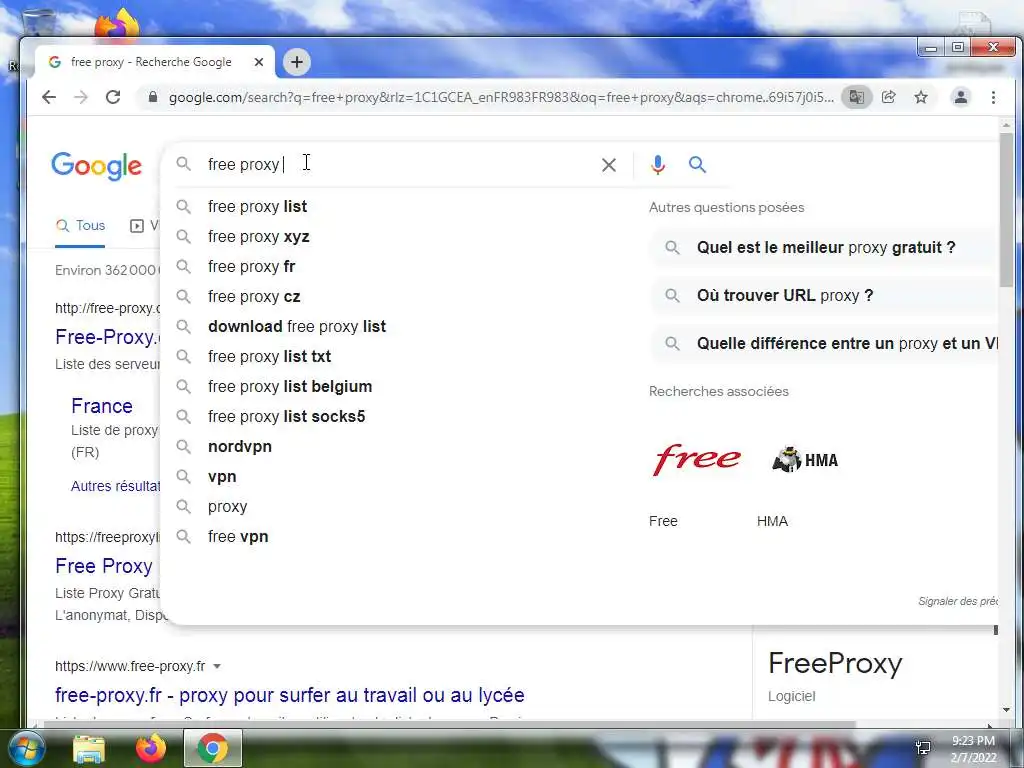Open the free-proxy.fr result title link
Viewport: 1024px width, 768px height.
[x=289, y=695]
